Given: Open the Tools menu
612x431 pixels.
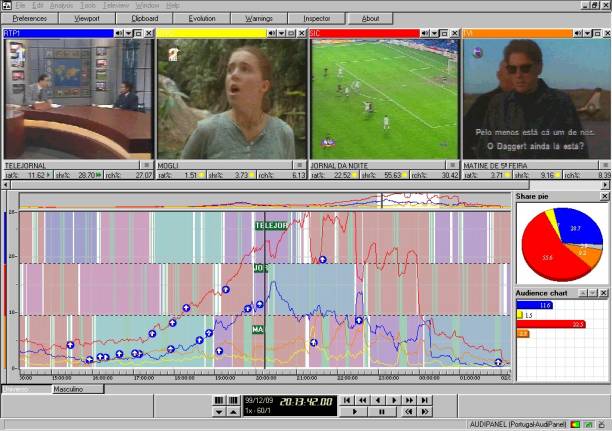Looking at the screenshot, I should (x=88, y=5).
